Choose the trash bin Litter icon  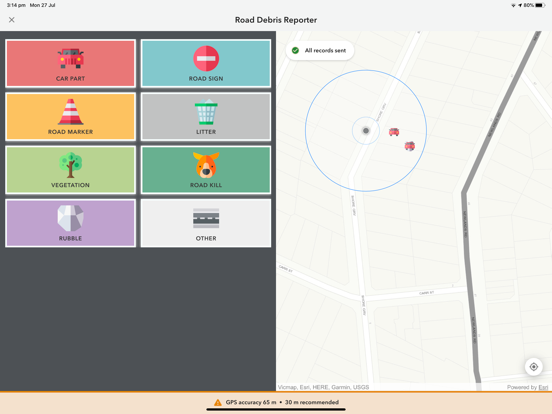click(x=206, y=112)
